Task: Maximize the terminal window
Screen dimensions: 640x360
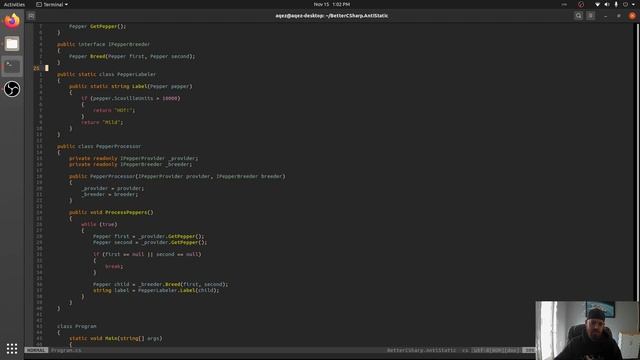Action: 619,16
